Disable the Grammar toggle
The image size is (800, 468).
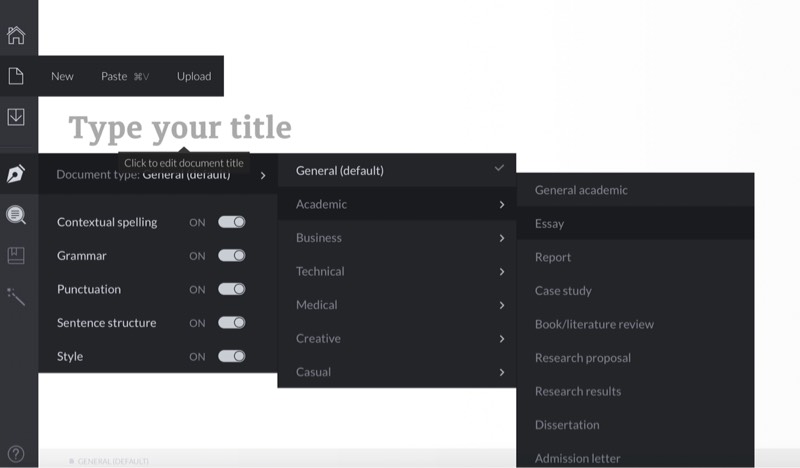232,256
